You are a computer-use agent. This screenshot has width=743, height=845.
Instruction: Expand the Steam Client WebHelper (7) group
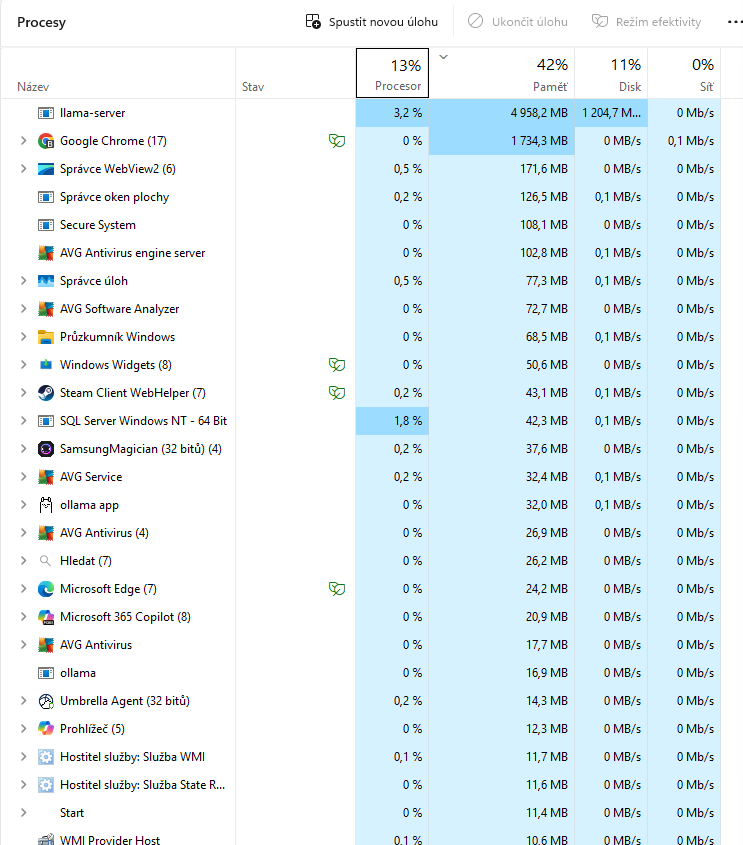[23, 393]
